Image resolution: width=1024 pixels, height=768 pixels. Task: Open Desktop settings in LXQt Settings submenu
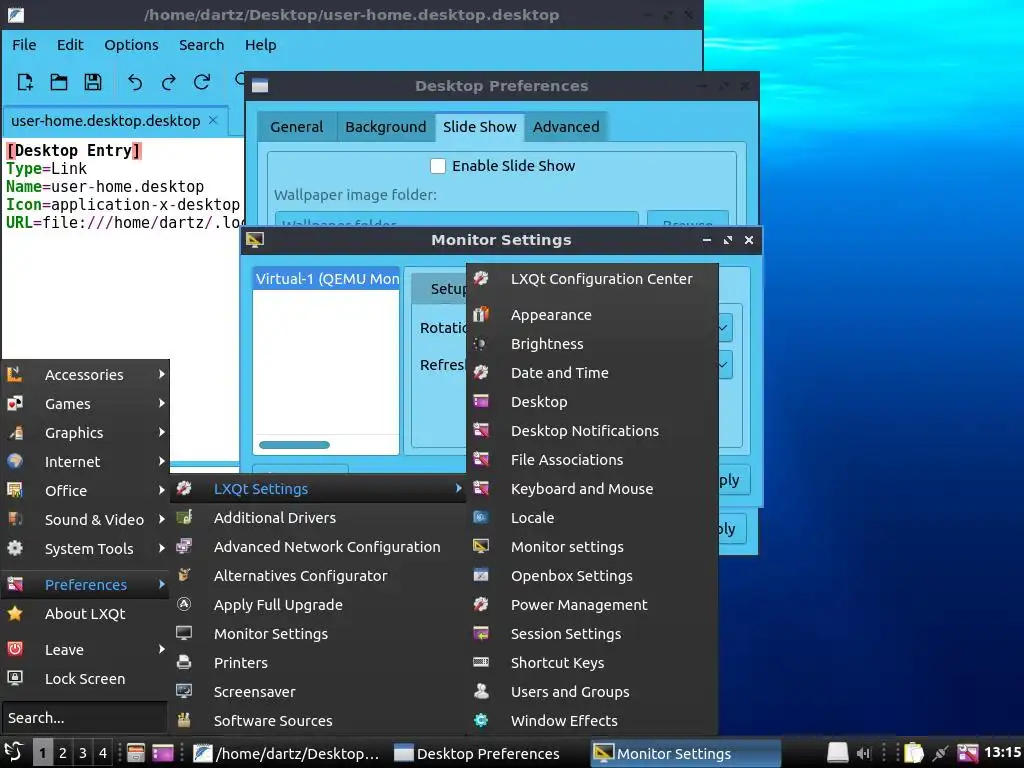click(x=592, y=402)
